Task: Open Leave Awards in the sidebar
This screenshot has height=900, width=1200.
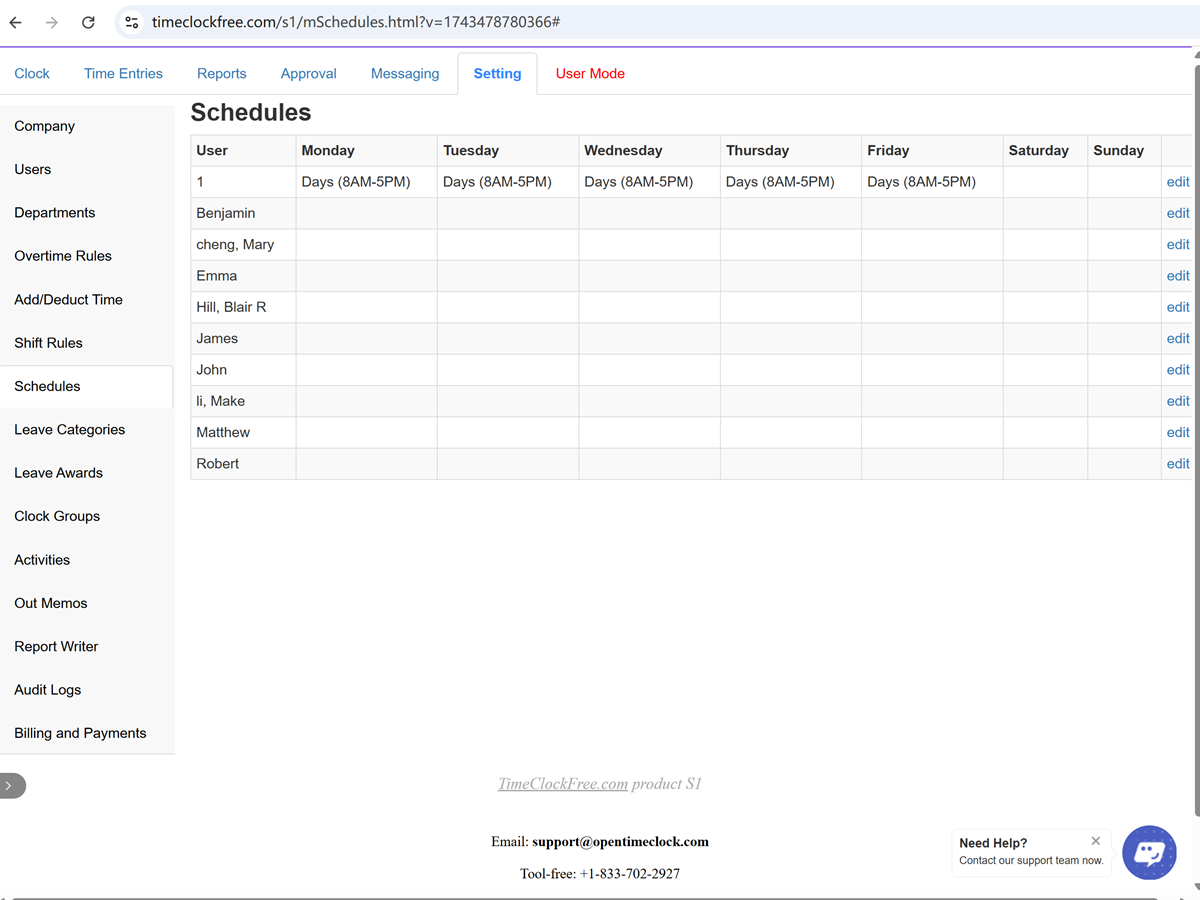Action: click(87, 473)
